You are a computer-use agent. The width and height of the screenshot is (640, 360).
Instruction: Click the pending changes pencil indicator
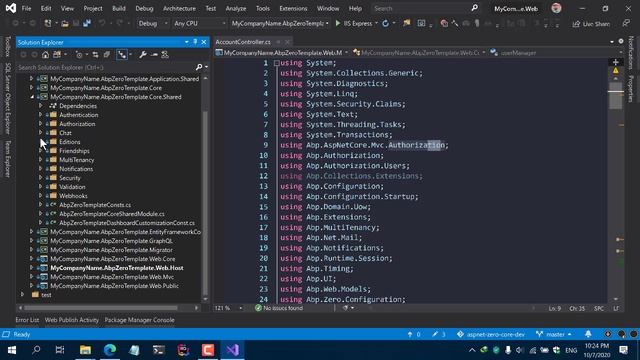[439, 334]
